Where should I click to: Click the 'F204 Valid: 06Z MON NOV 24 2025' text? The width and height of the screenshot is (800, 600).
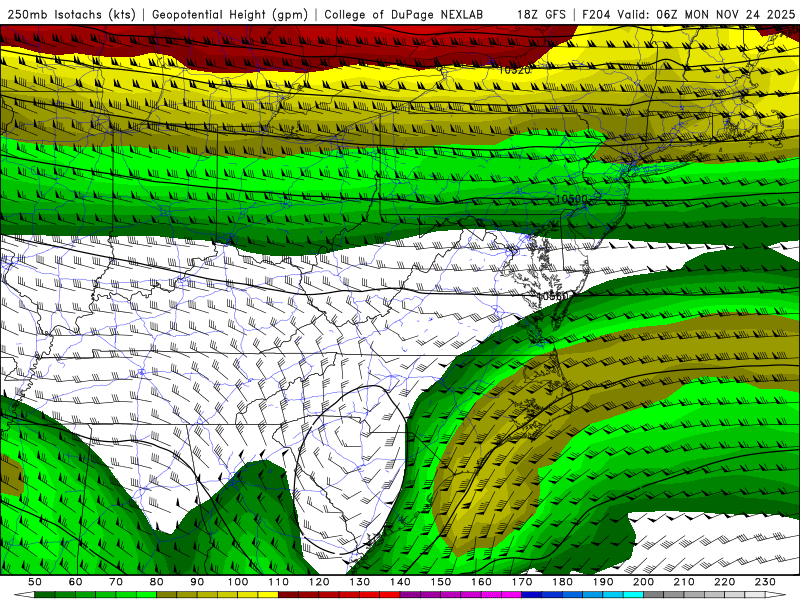[688, 14]
